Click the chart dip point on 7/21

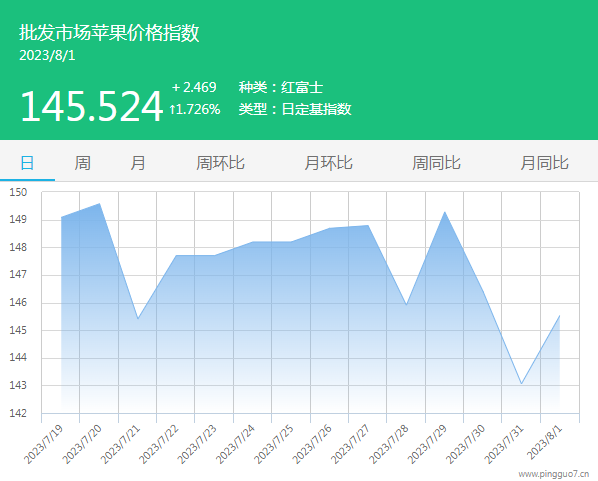[138, 319]
